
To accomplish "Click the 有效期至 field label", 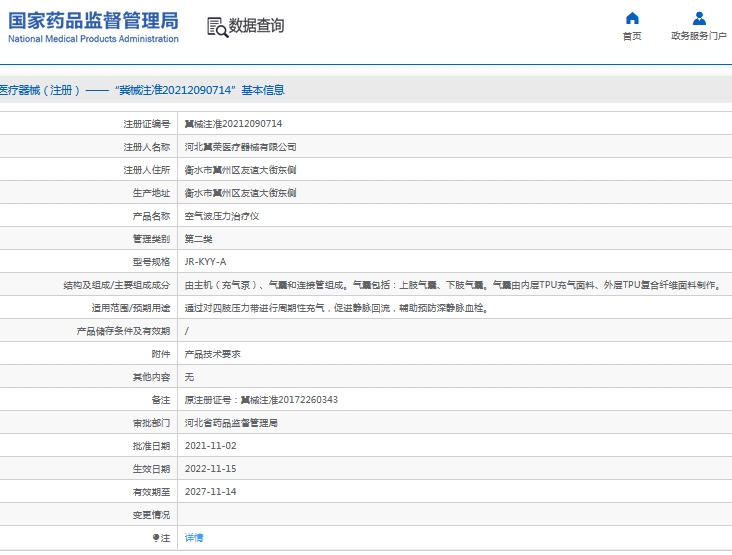I will pyautogui.click(x=151, y=492).
